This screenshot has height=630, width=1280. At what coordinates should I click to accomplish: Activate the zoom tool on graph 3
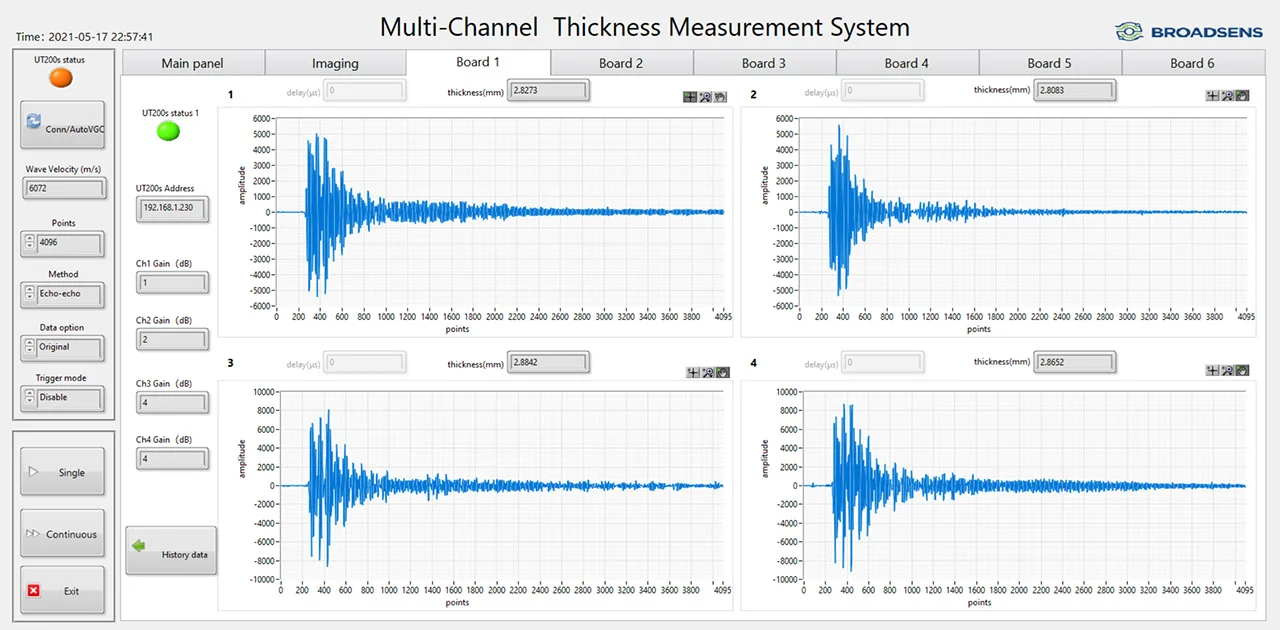708,372
